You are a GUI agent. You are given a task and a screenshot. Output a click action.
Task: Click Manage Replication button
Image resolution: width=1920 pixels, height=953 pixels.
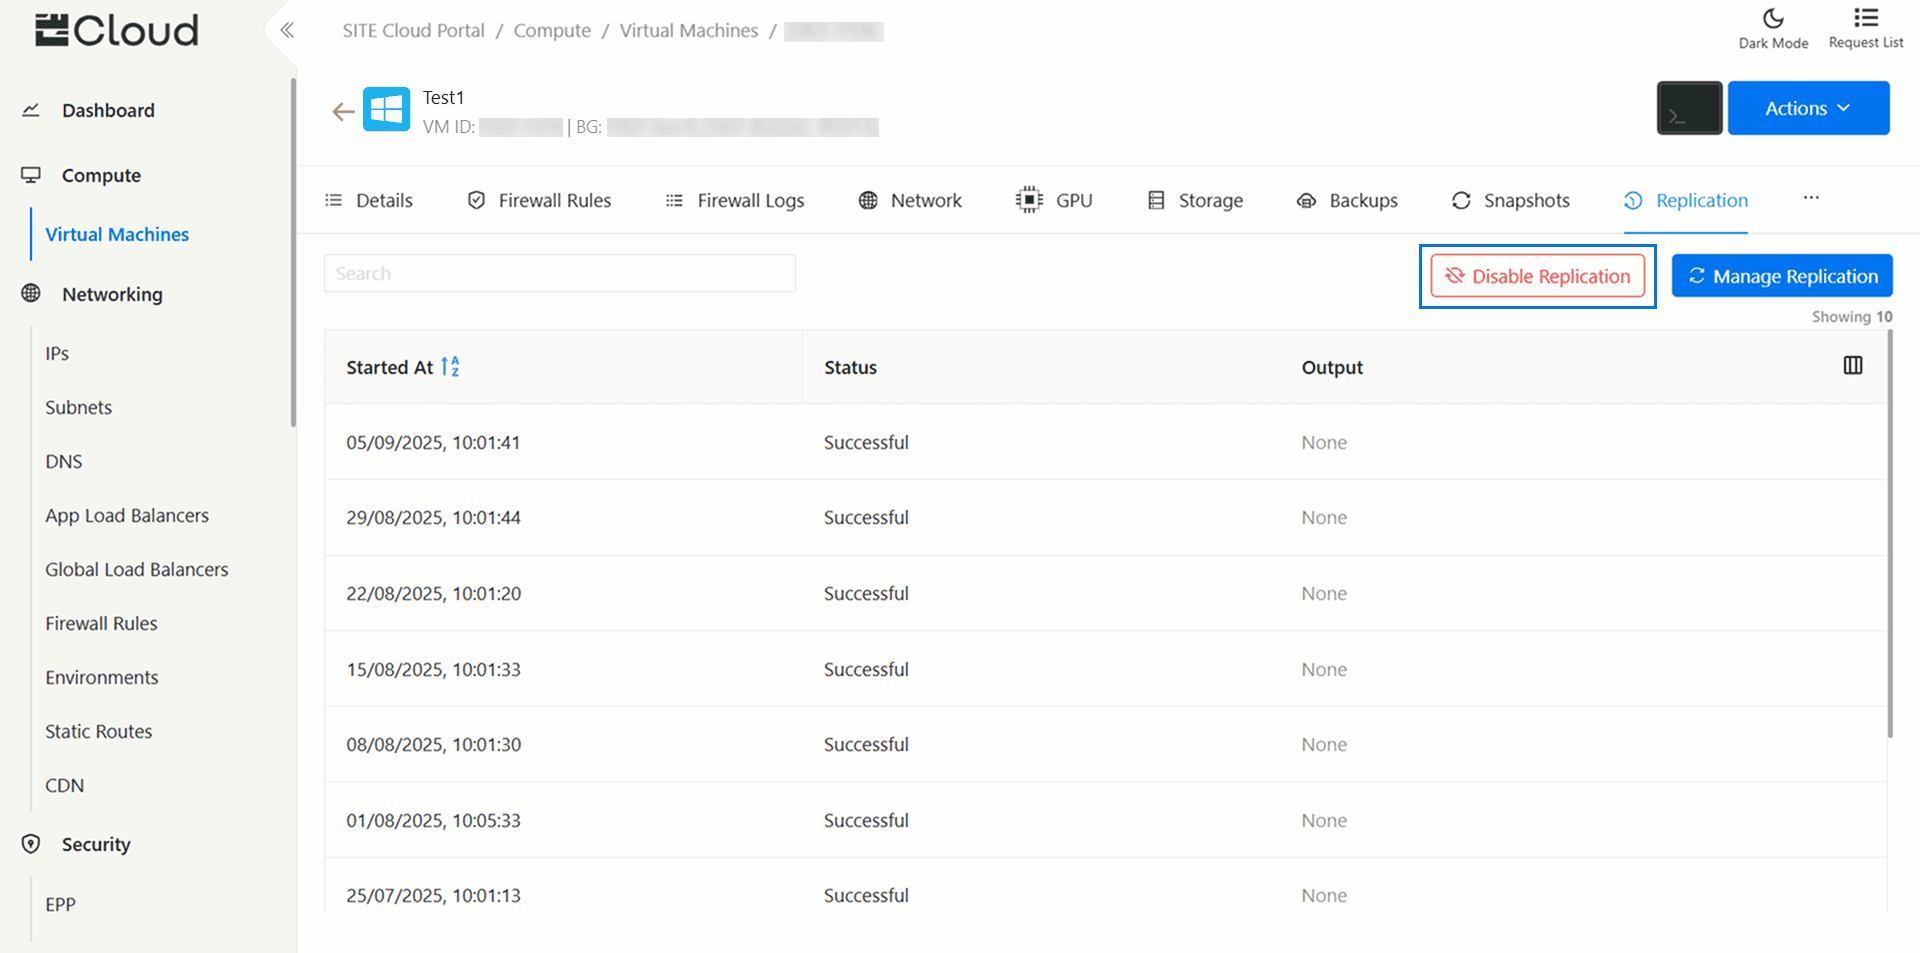[1781, 276]
